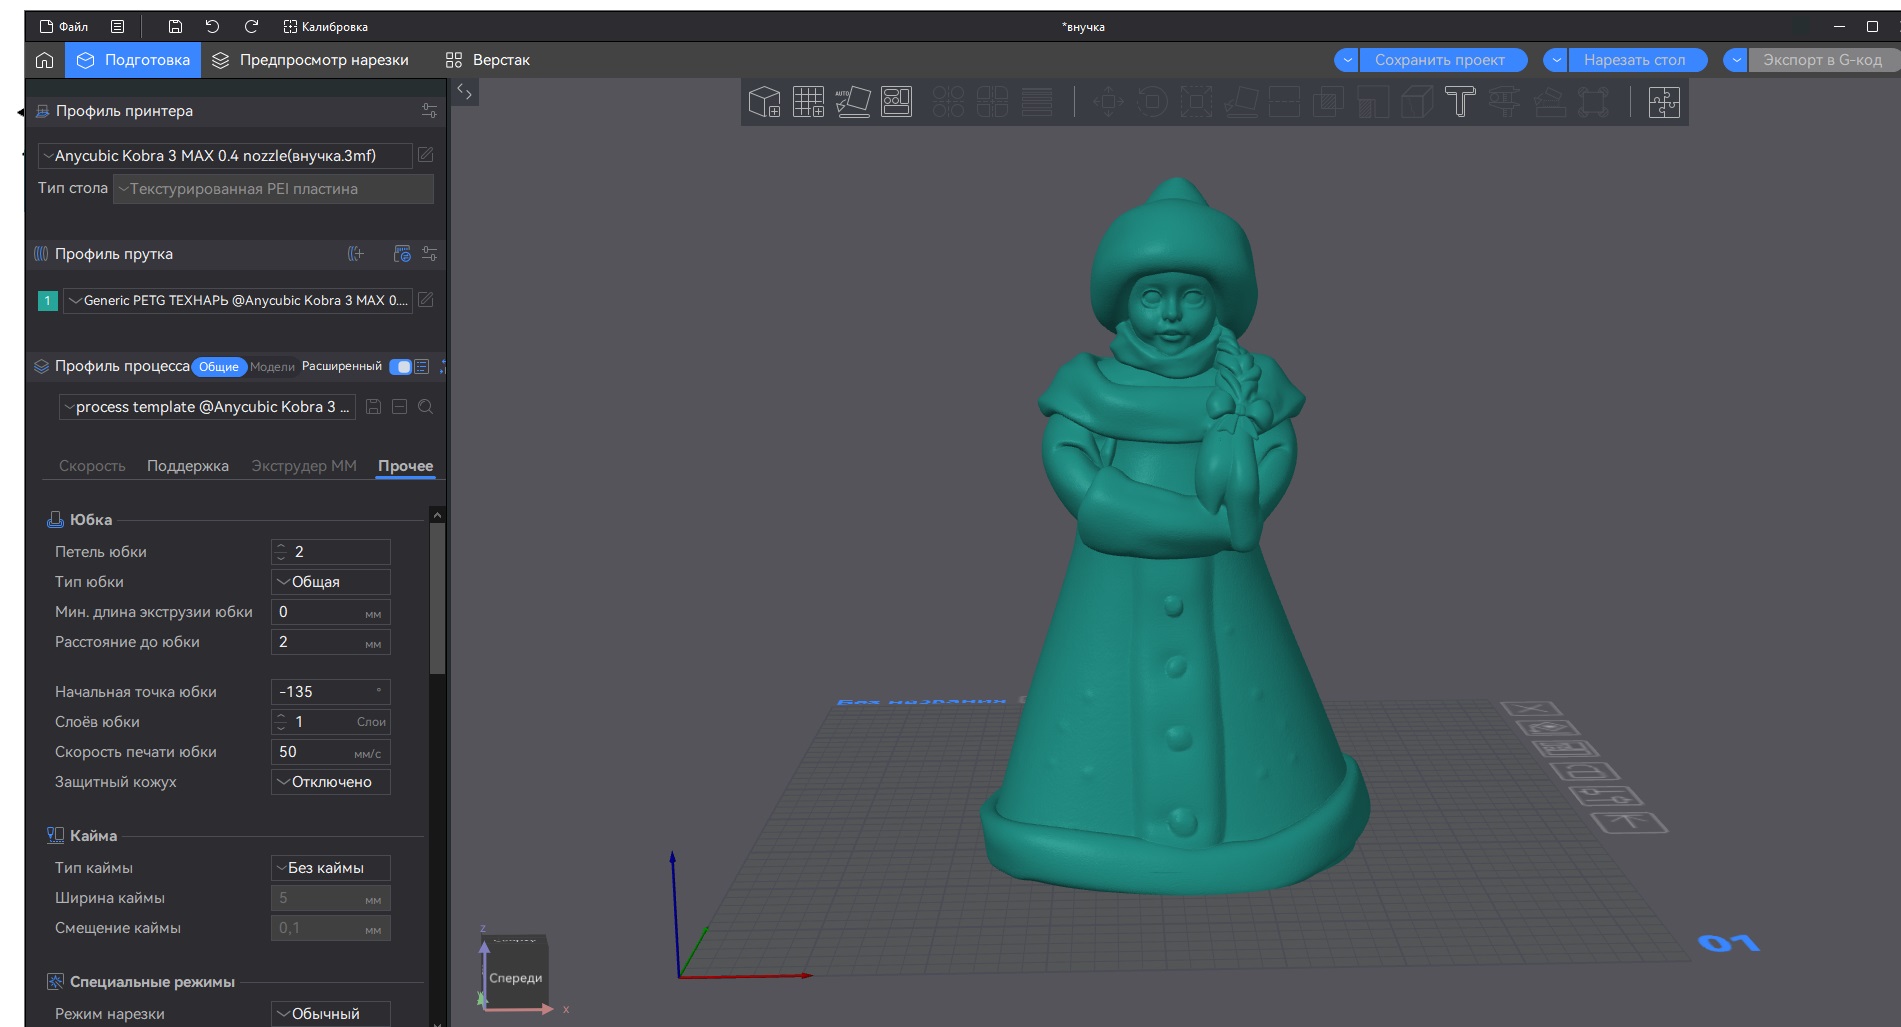Click the Add plate grid icon
The image size is (1901, 1027).
pyautogui.click(x=808, y=102)
